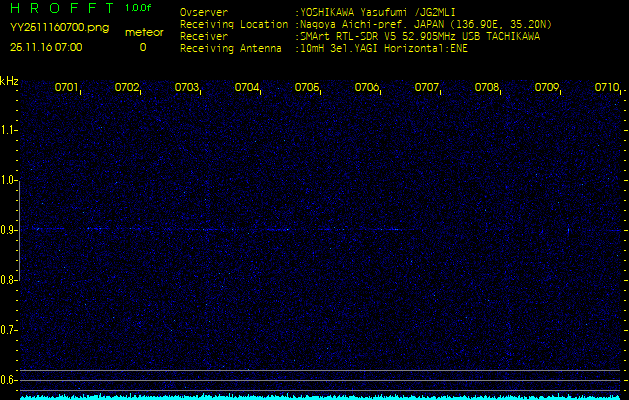Click the SMArt RTL-SDR V5 receiver value
Screen dimensions: 629x400
[x=420, y=37]
